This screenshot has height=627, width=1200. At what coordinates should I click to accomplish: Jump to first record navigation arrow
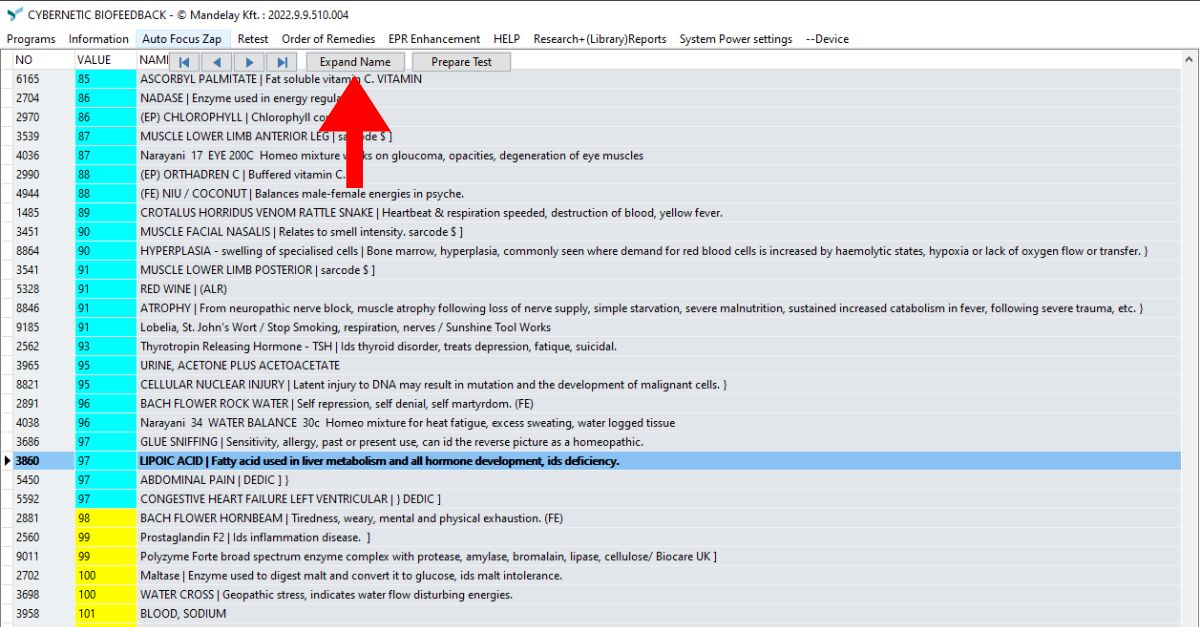coord(183,62)
